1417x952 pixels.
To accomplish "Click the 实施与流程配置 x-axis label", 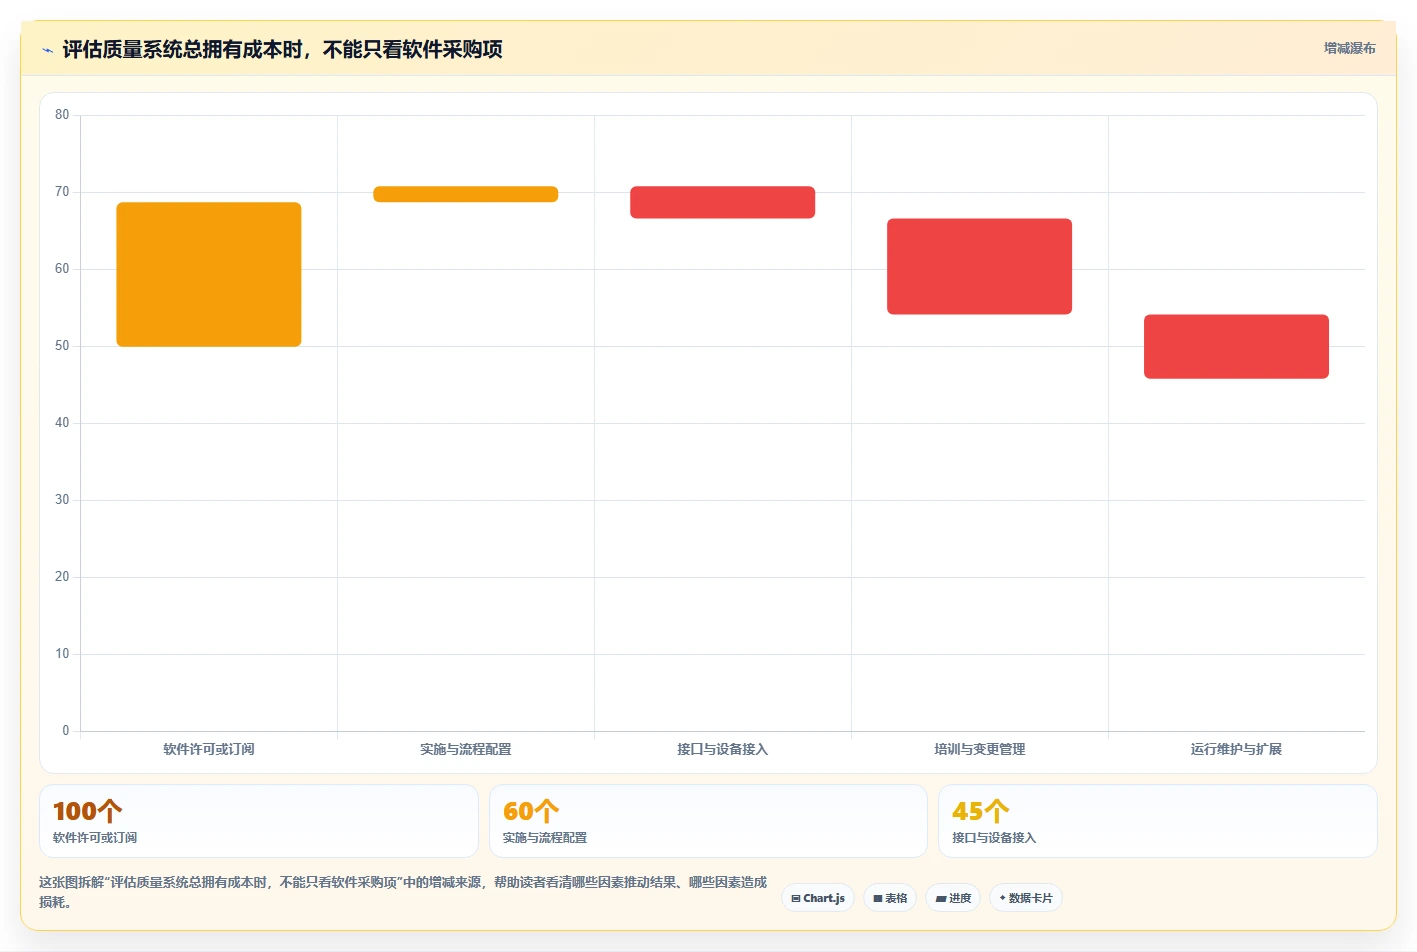I will [x=466, y=749].
